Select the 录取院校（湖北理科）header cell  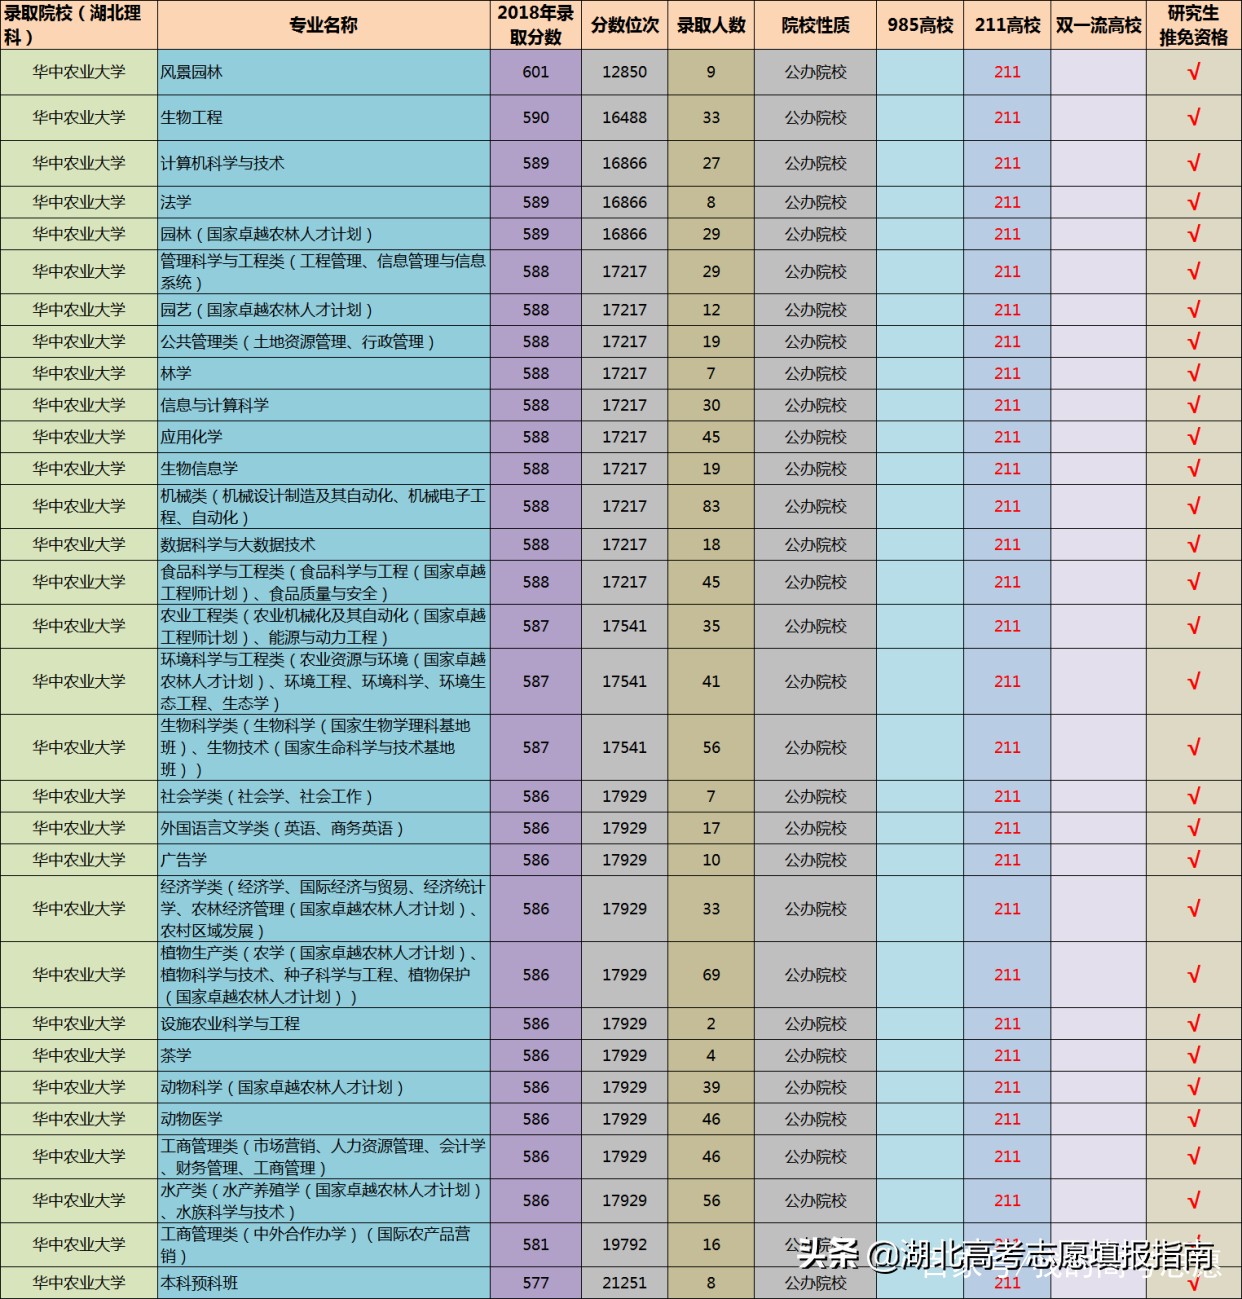tap(79, 25)
